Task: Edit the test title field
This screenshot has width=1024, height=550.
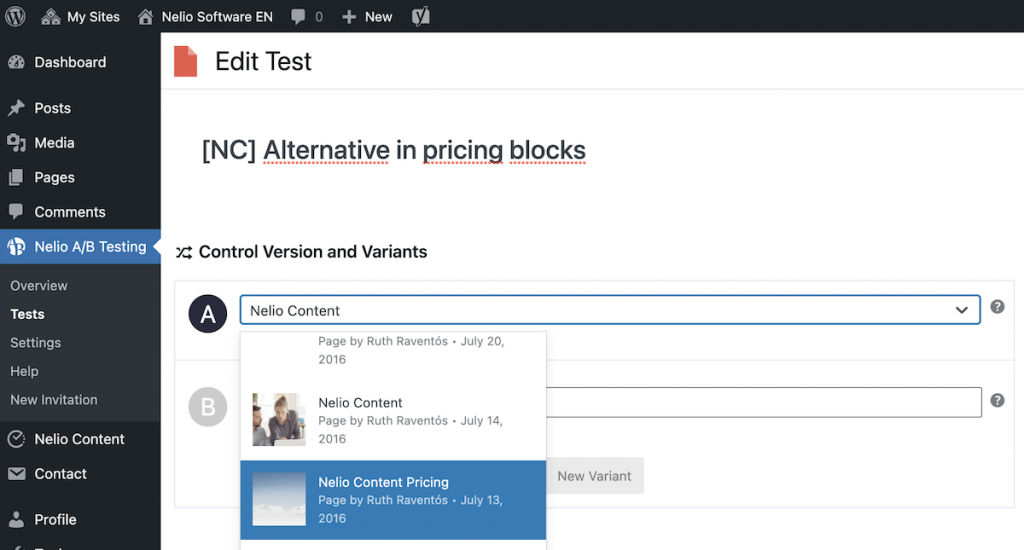Action: (x=394, y=150)
